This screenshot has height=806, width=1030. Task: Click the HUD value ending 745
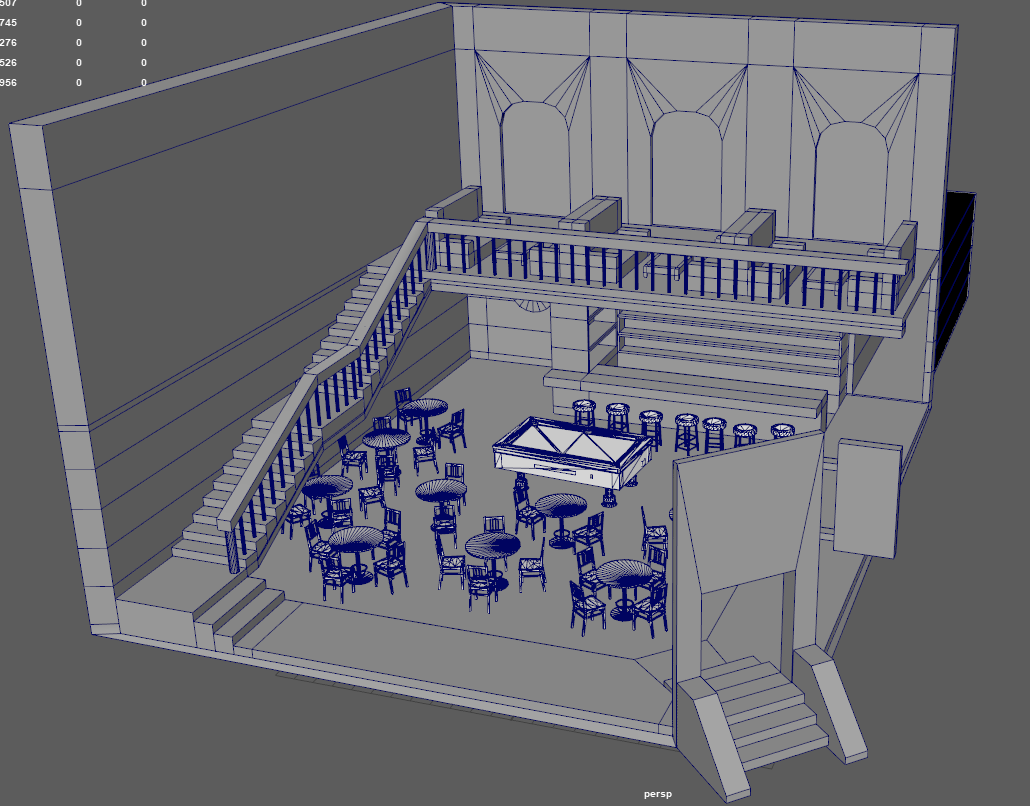point(9,23)
